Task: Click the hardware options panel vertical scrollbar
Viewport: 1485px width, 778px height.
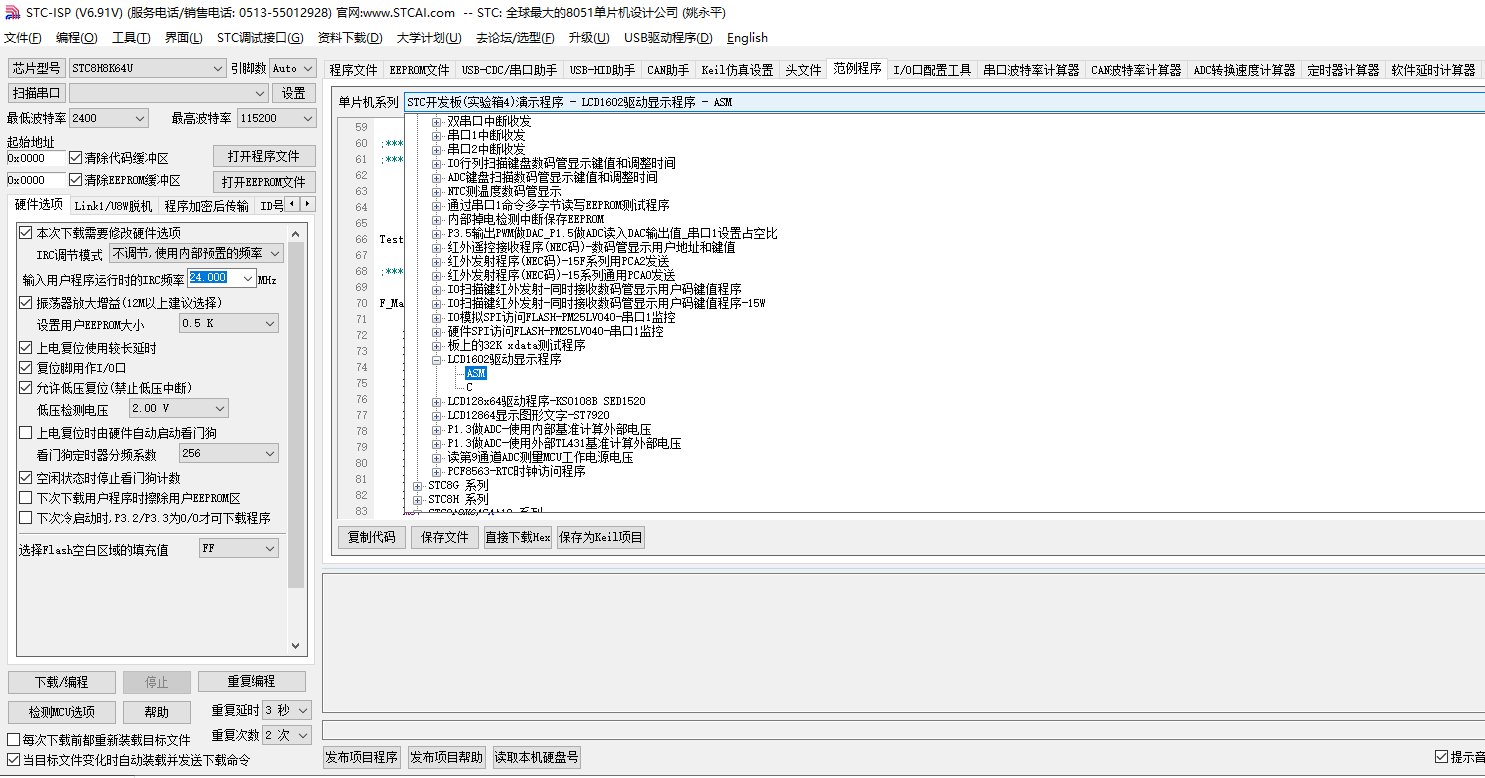Action: 296,440
